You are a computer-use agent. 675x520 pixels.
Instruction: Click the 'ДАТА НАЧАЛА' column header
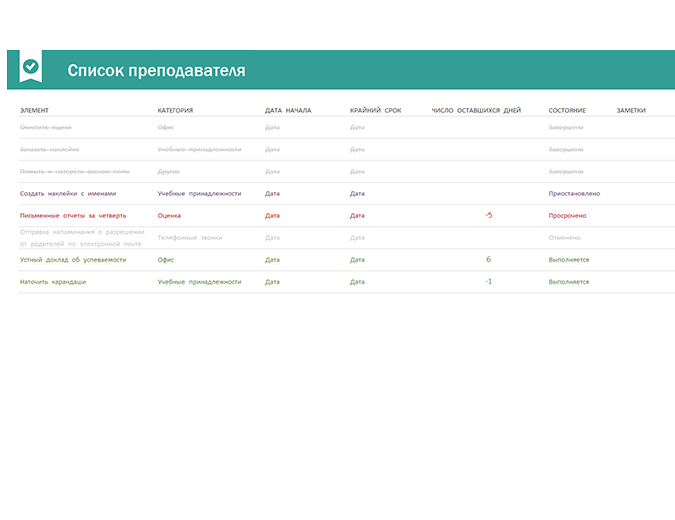click(x=288, y=111)
